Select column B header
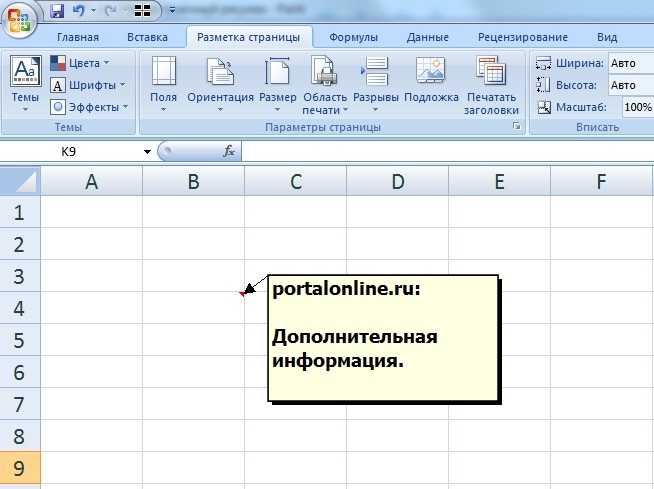This screenshot has height=489, width=654. click(x=193, y=181)
